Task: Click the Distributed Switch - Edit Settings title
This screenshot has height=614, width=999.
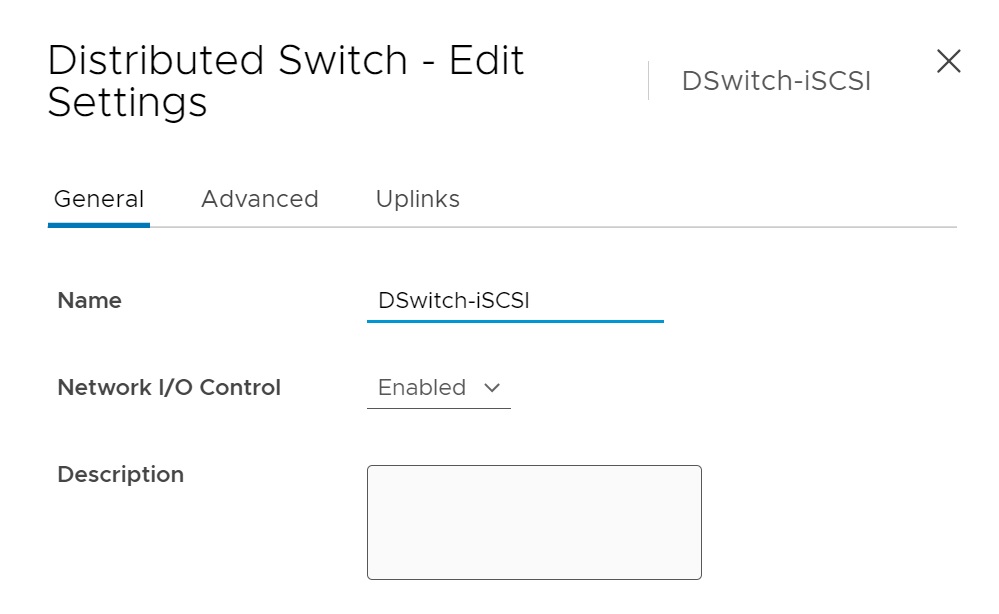Action: [x=285, y=81]
